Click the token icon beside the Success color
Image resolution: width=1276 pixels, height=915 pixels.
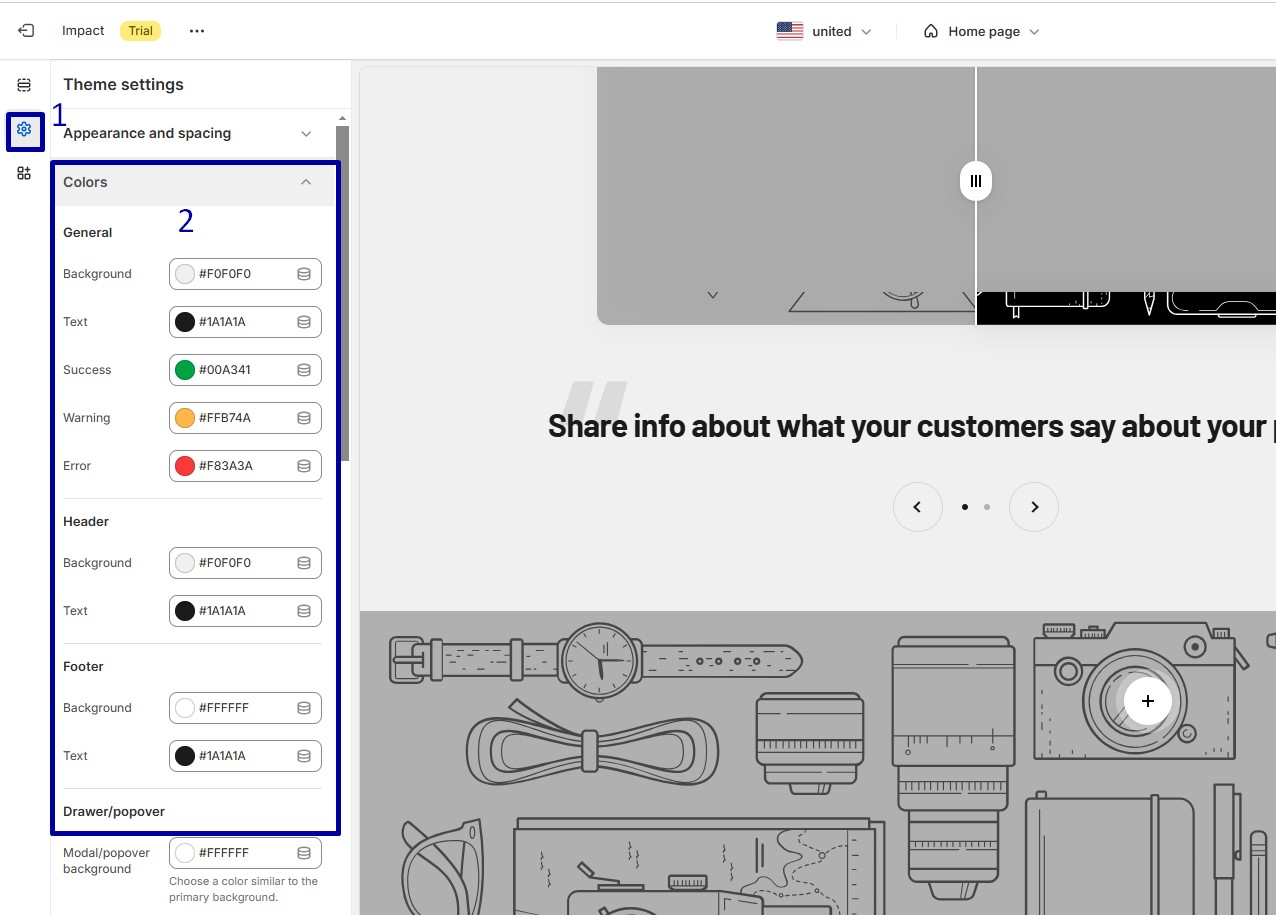click(x=303, y=369)
